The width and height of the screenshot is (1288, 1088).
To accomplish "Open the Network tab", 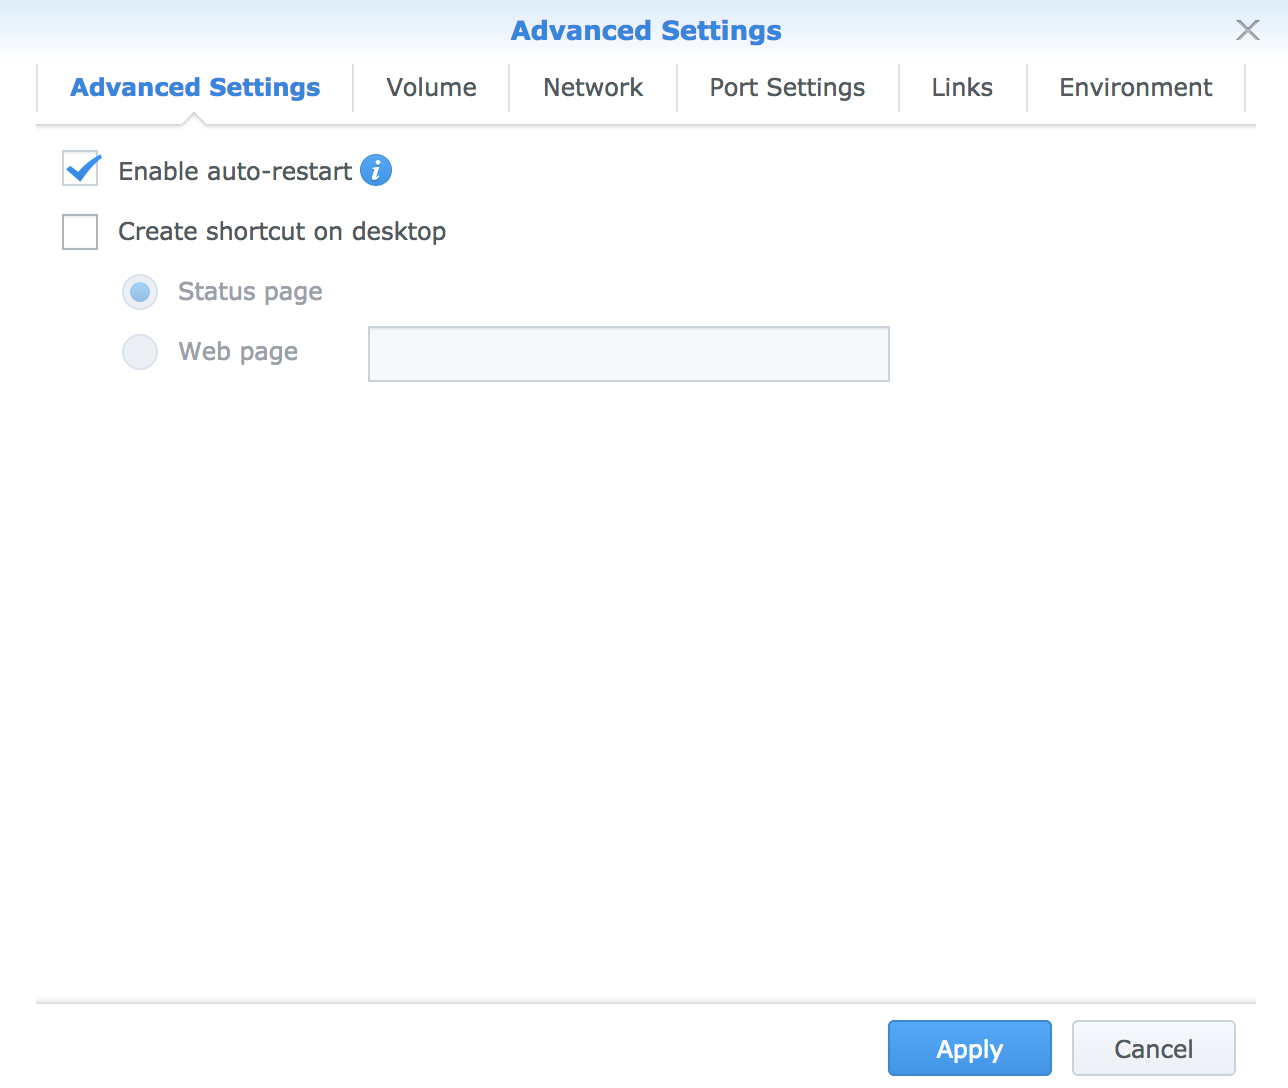I will click(593, 88).
